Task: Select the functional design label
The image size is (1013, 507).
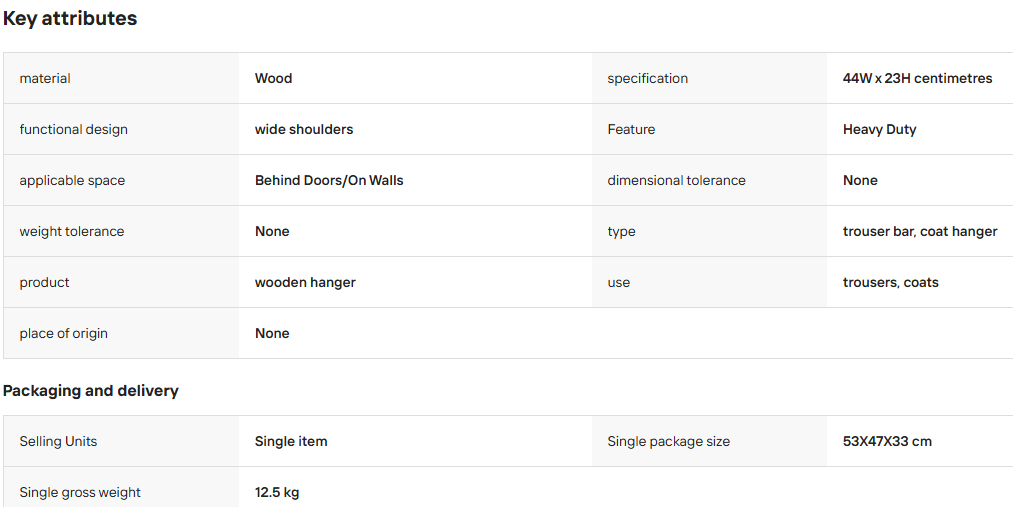Action: point(74,129)
